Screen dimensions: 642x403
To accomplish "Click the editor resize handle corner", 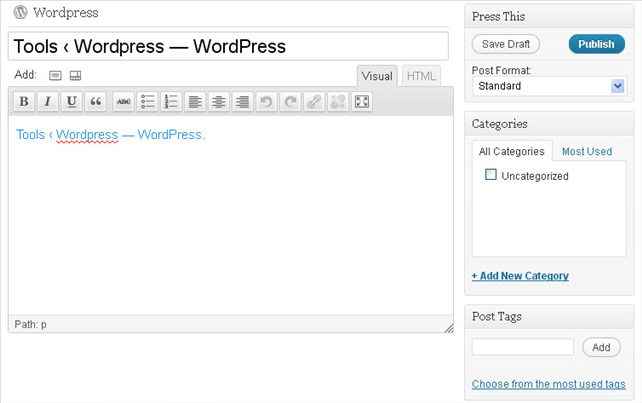I will point(449,328).
